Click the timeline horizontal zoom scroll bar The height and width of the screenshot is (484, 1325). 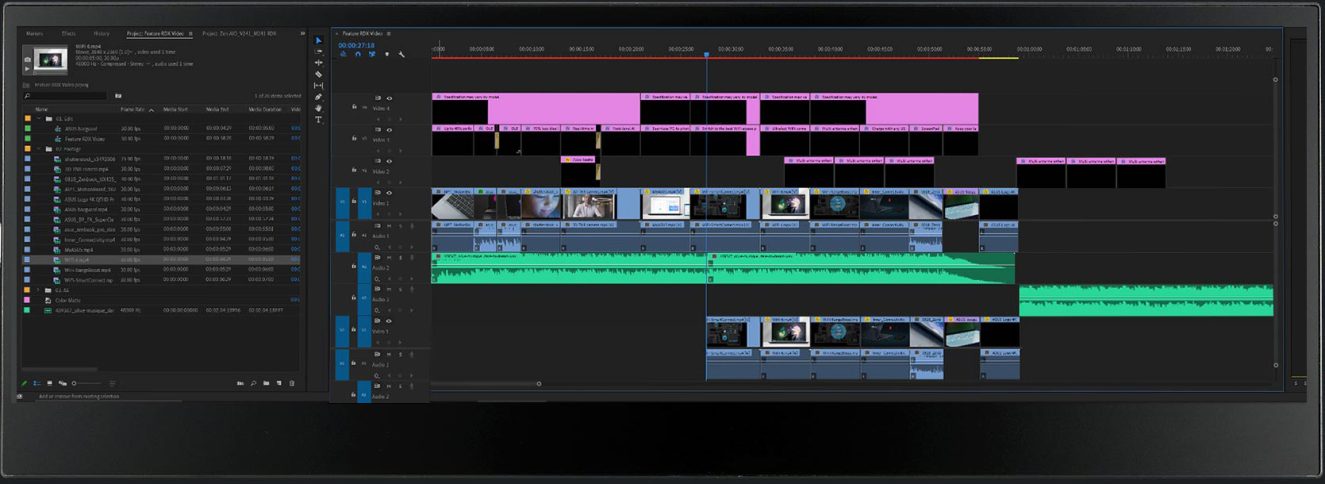485,383
